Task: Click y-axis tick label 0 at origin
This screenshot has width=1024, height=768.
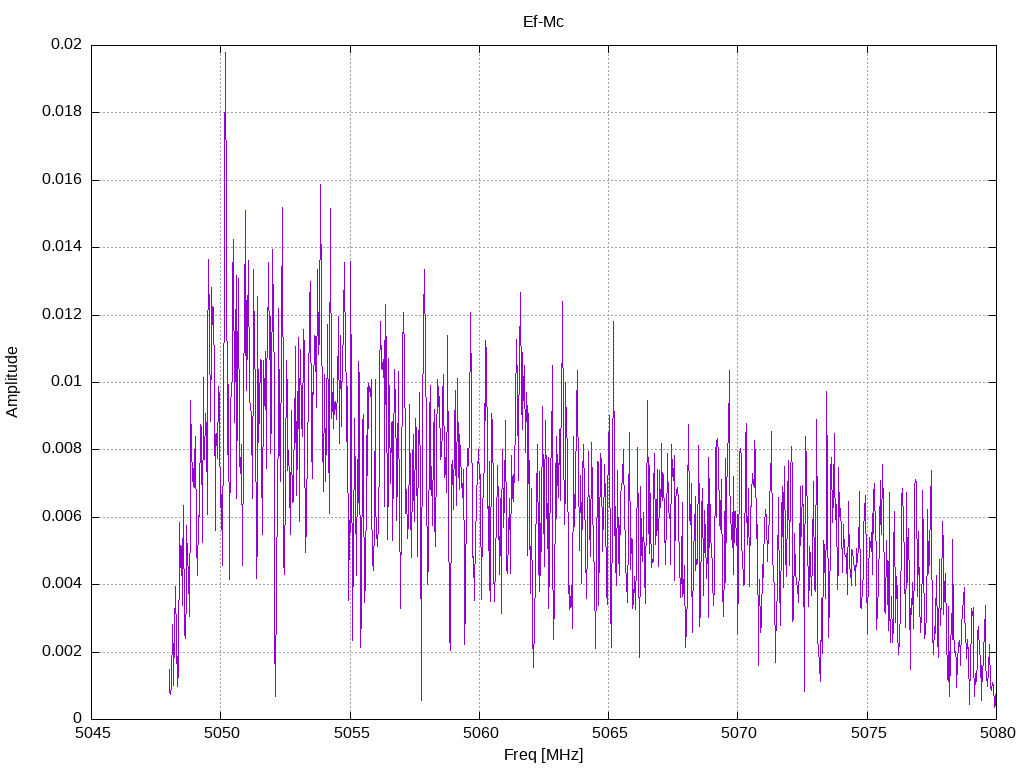Action: point(78,718)
